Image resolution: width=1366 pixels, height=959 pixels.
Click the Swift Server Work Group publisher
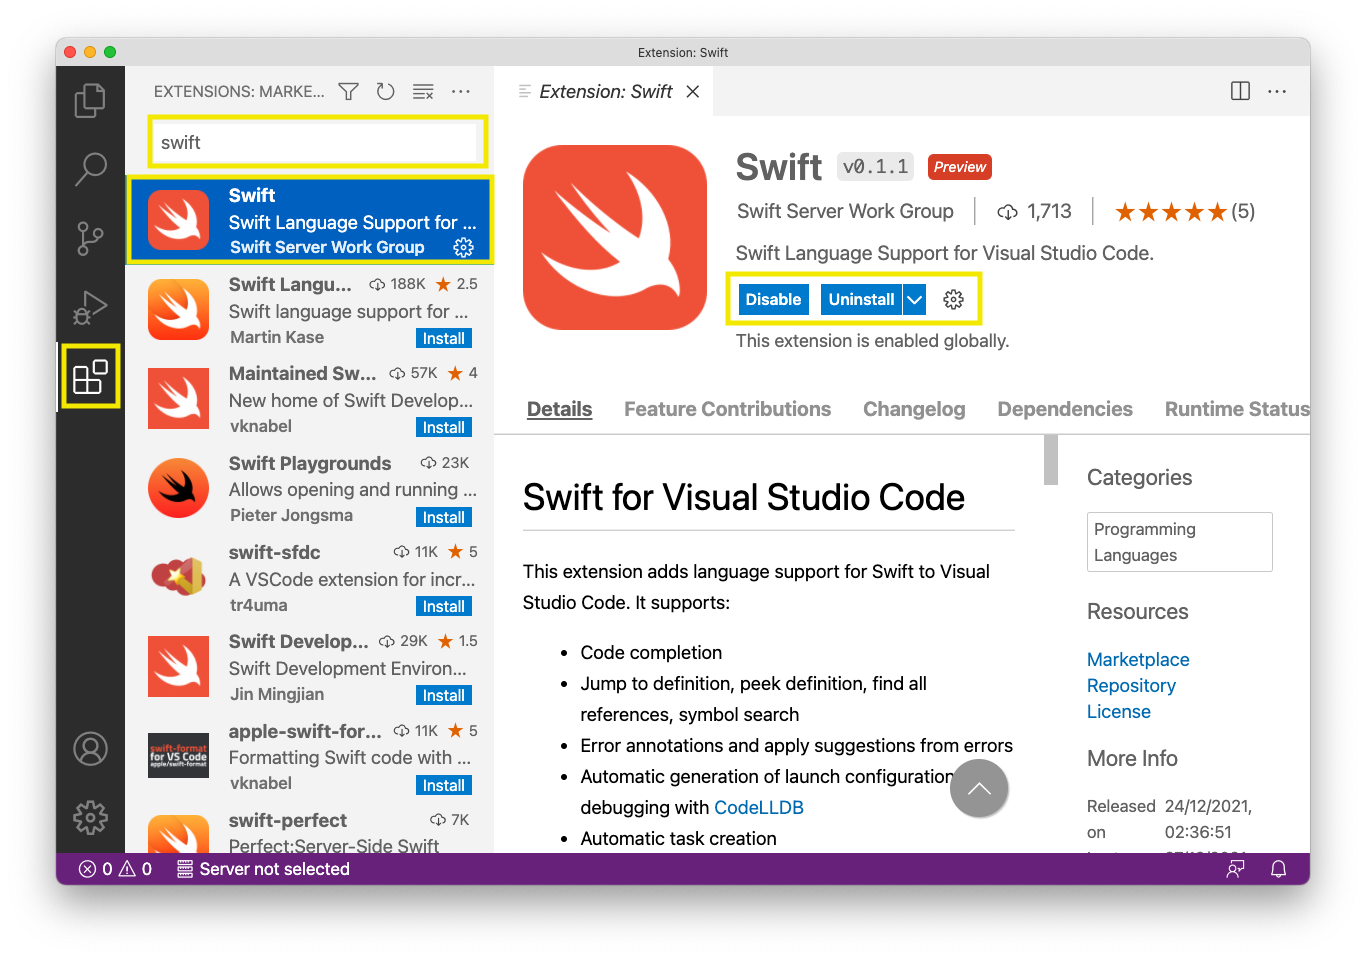click(x=845, y=211)
